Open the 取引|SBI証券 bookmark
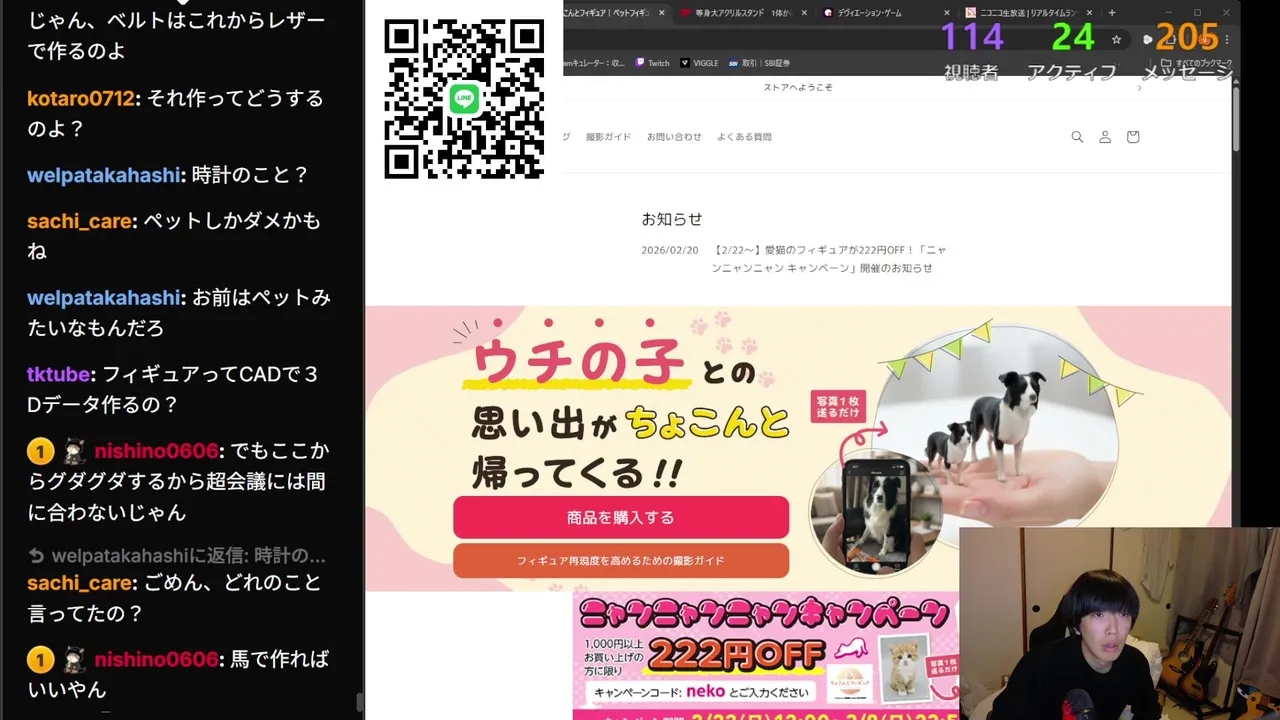 (760, 63)
